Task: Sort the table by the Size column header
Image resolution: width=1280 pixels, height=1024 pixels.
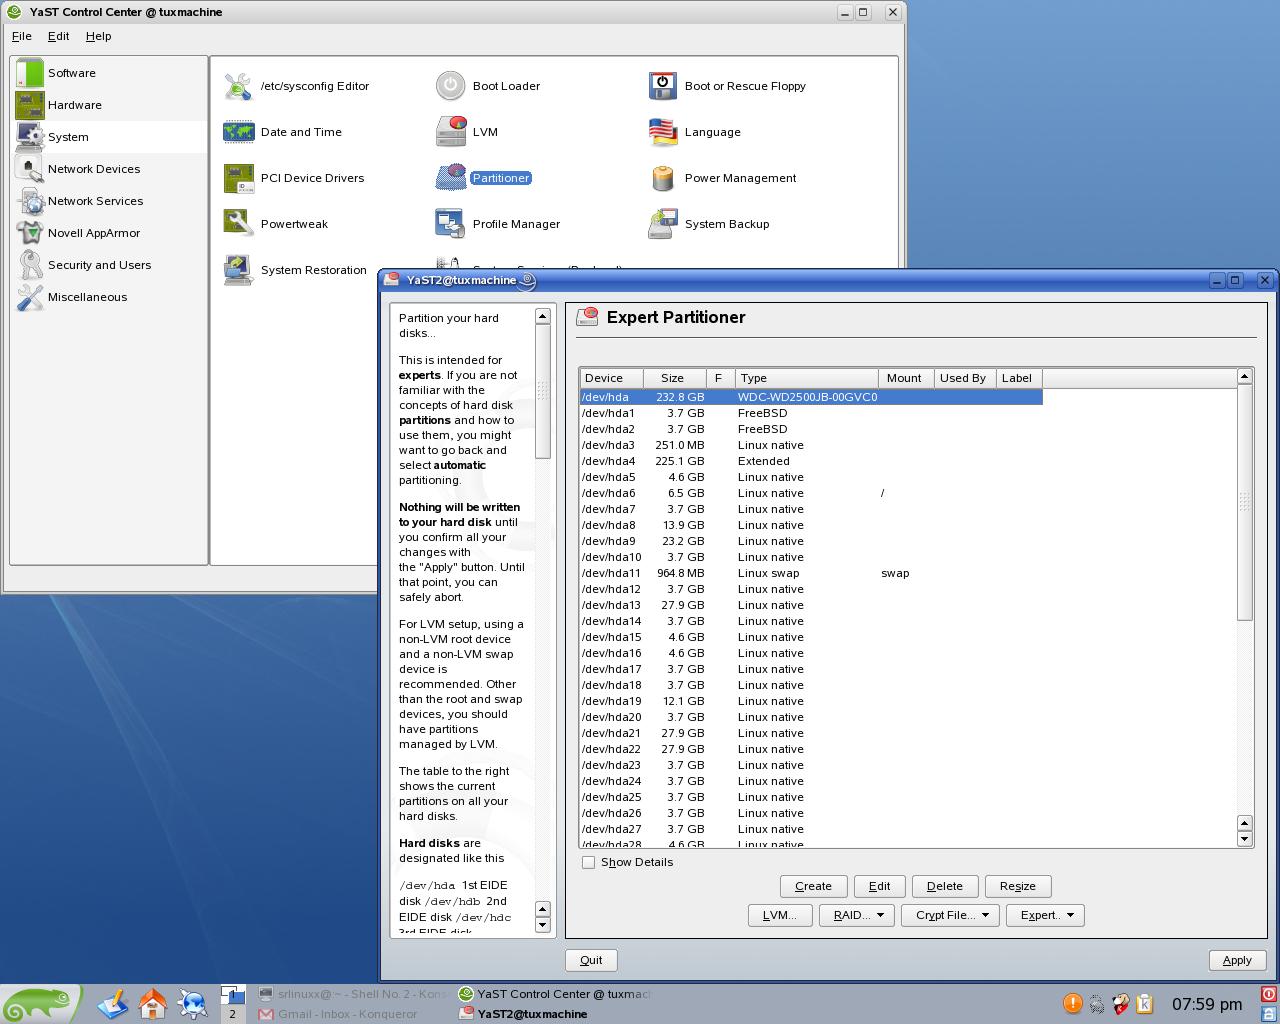Action: click(x=674, y=378)
